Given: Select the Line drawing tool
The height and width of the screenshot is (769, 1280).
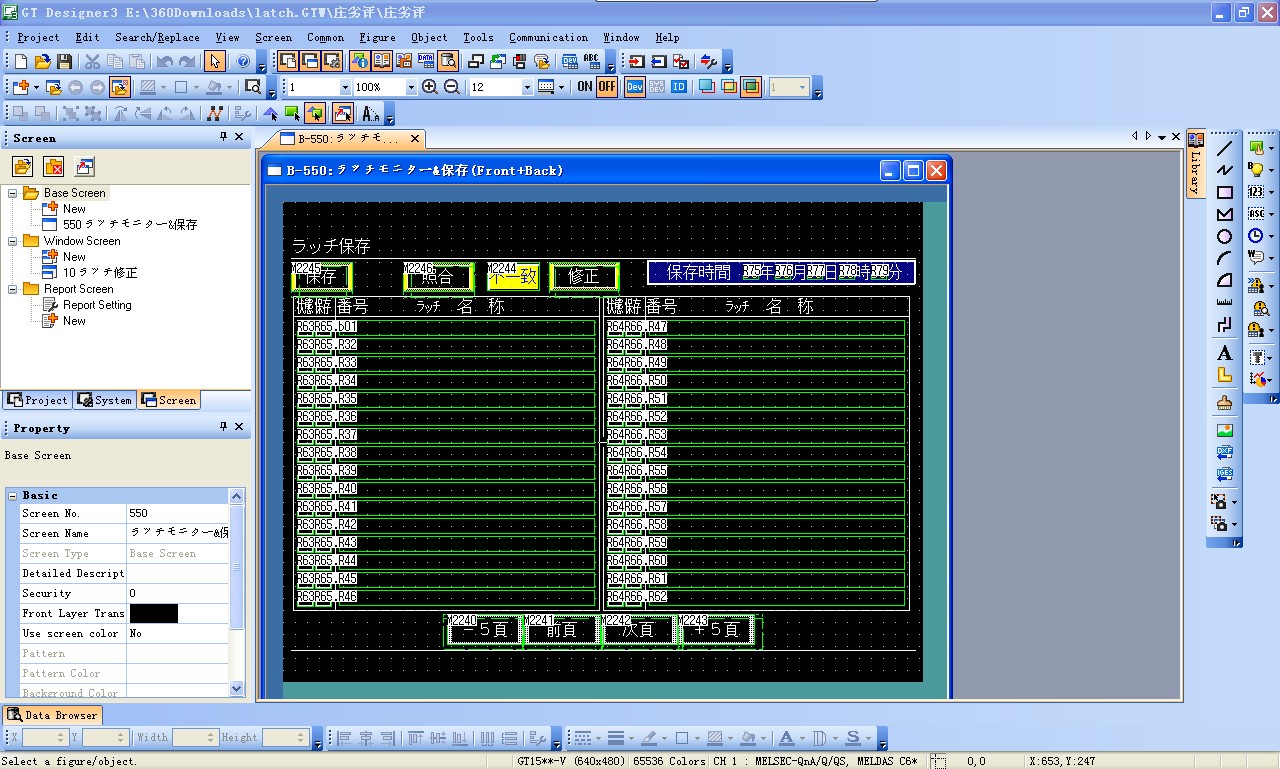Looking at the screenshot, I should click(1224, 149).
